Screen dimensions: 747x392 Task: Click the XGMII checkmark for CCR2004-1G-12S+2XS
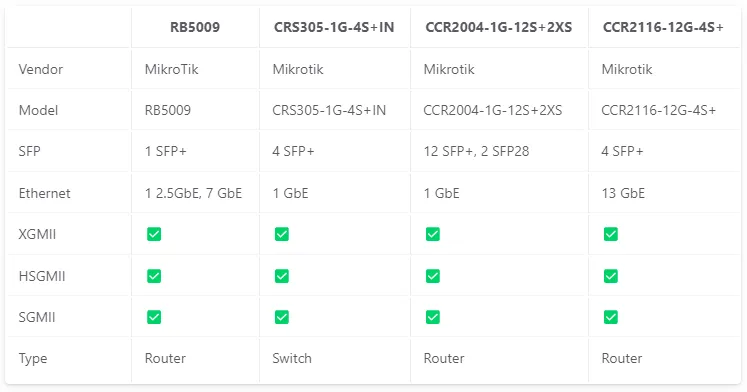click(x=433, y=234)
